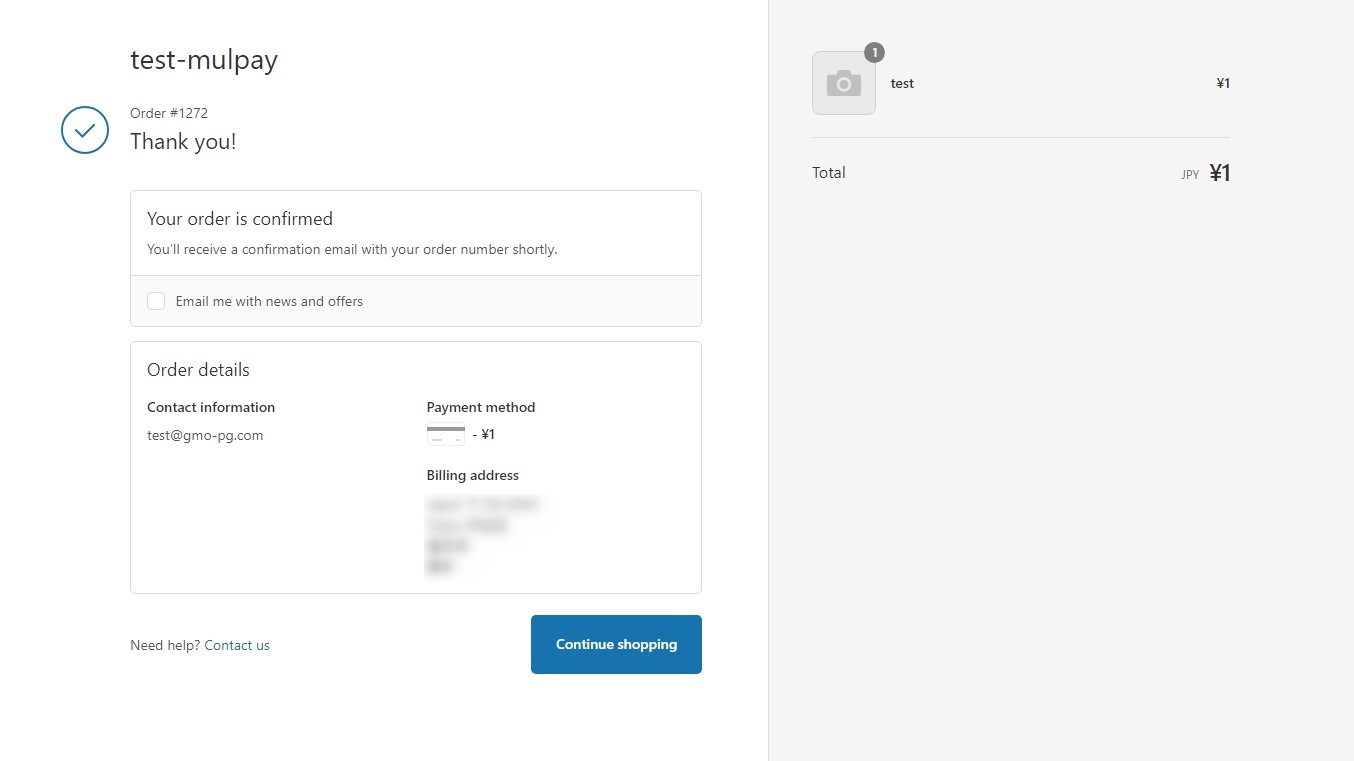Click the "Your order is confirmed" heading
The image size is (1354, 761).
pos(240,219)
